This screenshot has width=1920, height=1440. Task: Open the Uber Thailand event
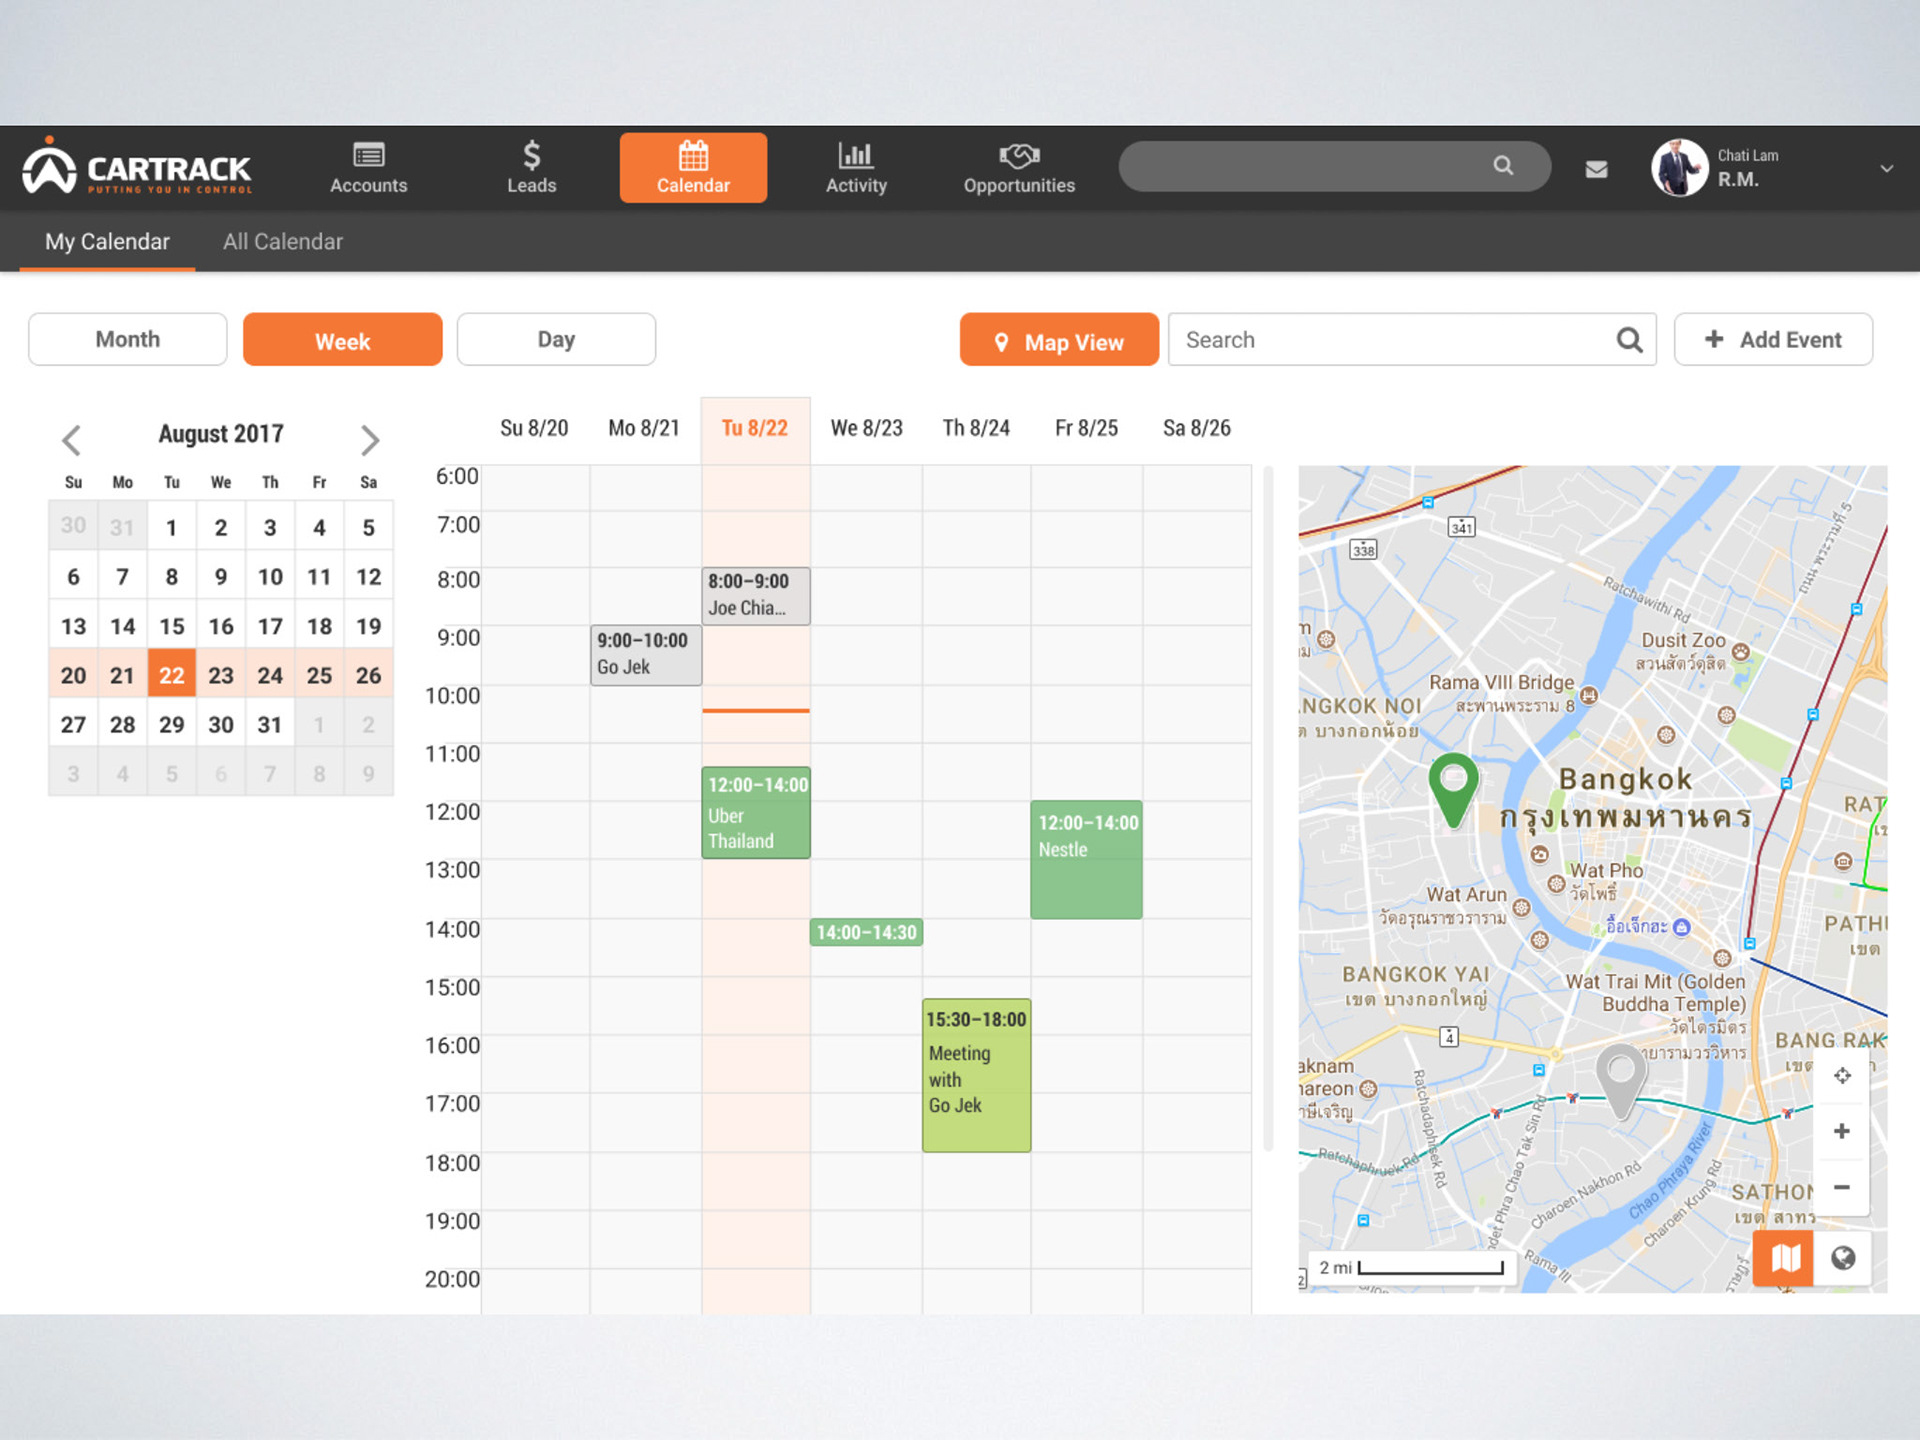click(x=756, y=813)
